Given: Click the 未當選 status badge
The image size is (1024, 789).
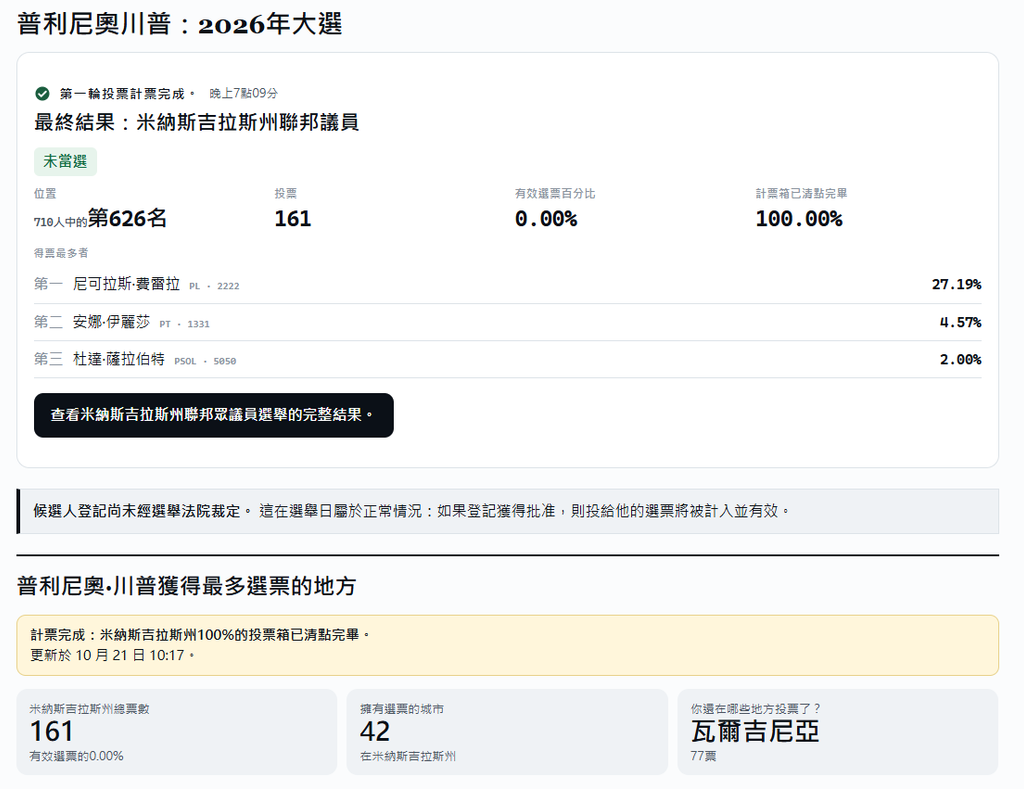Looking at the screenshot, I should [65, 161].
